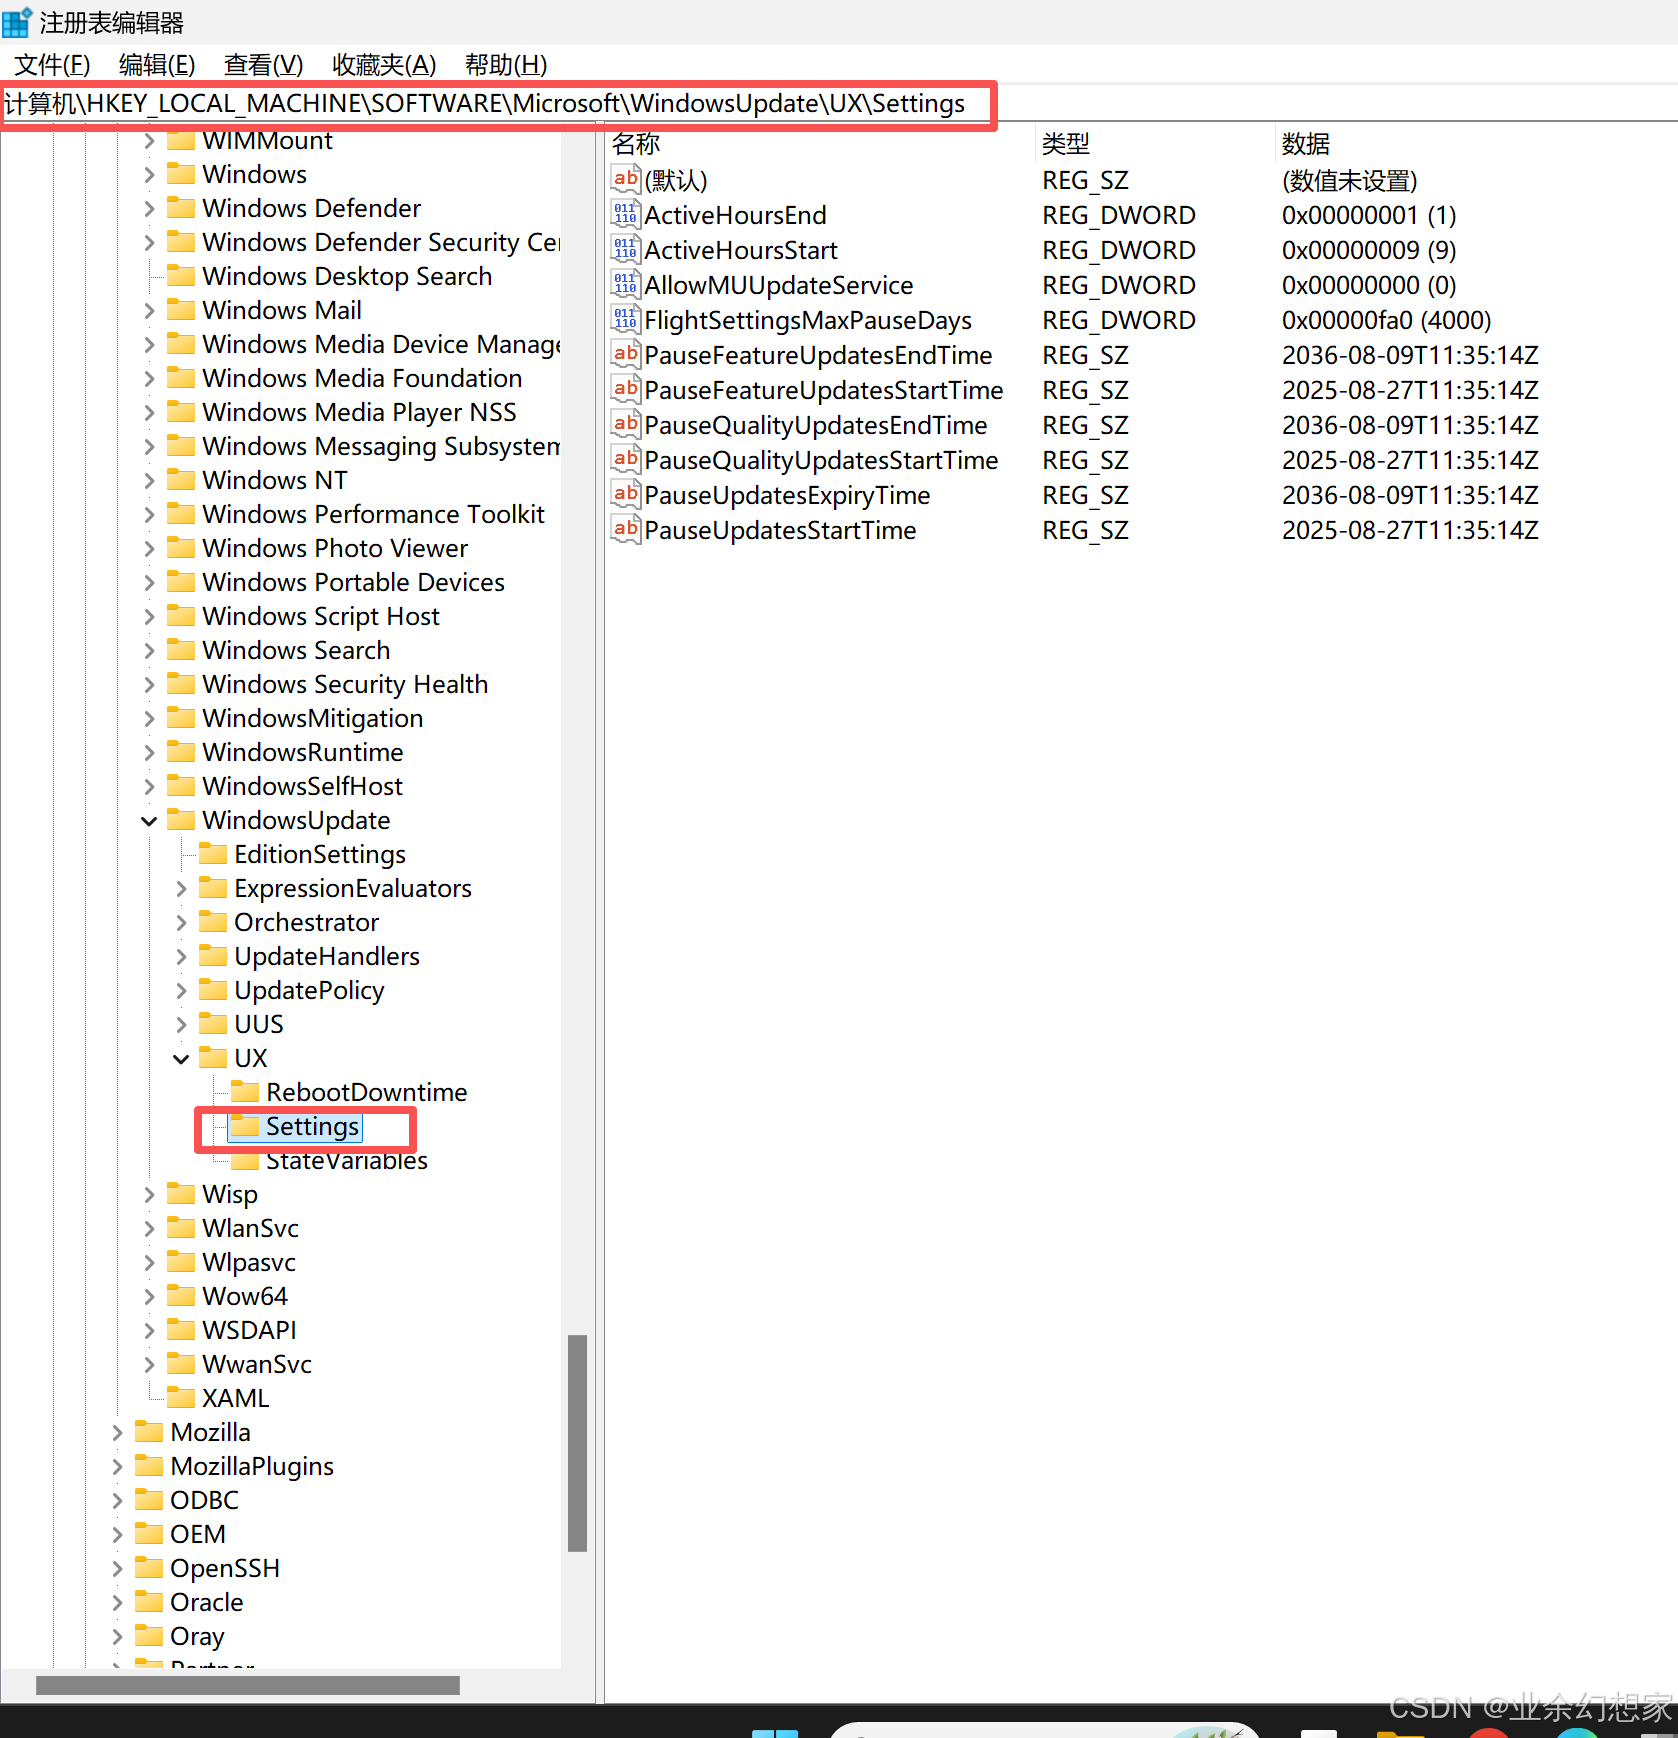Click the OpenSSH folder icon
Image resolution: width=1678 pixels, height=1738 pixels.
point(149,1568)
